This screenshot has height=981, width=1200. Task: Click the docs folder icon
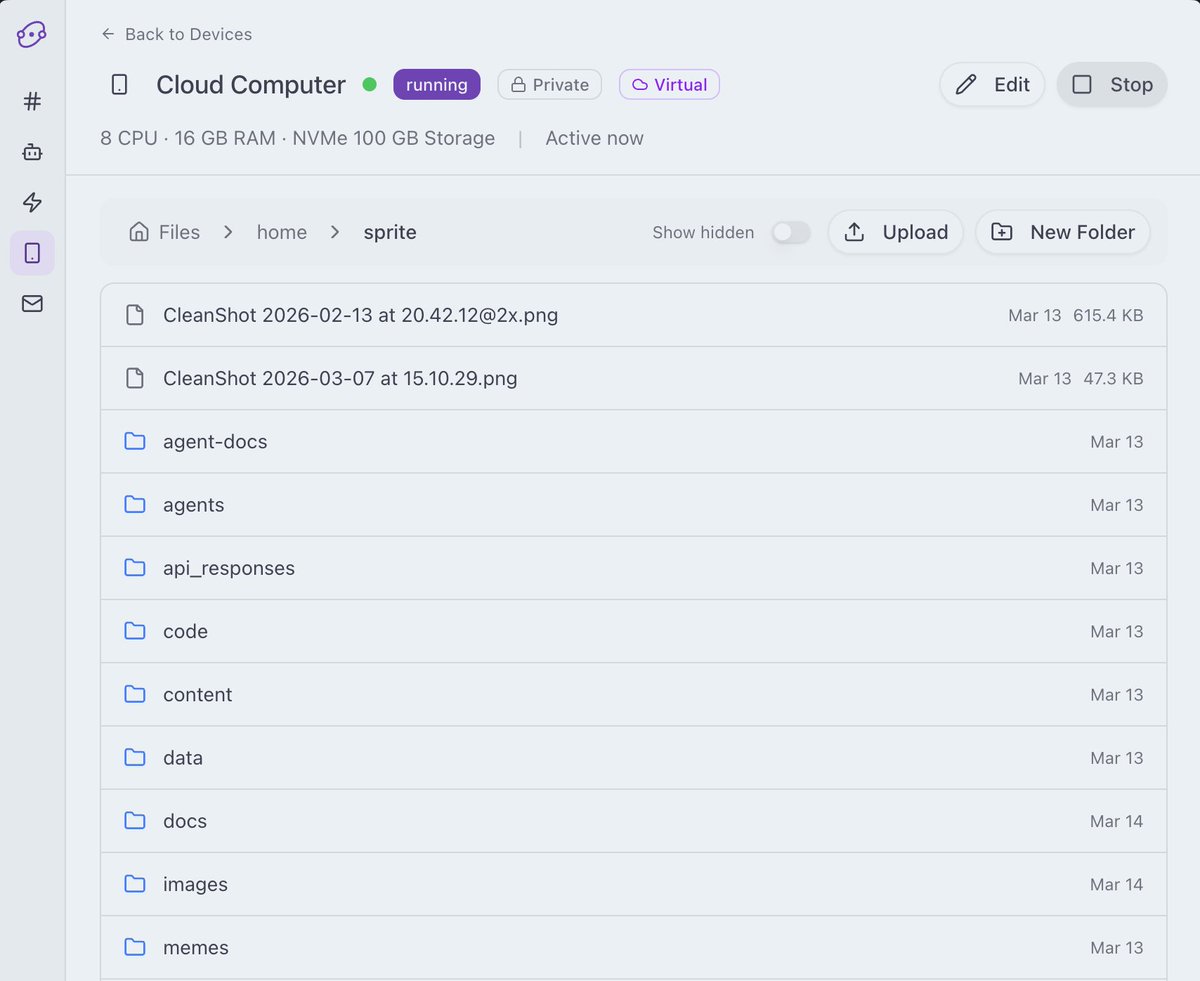point(135,821)
